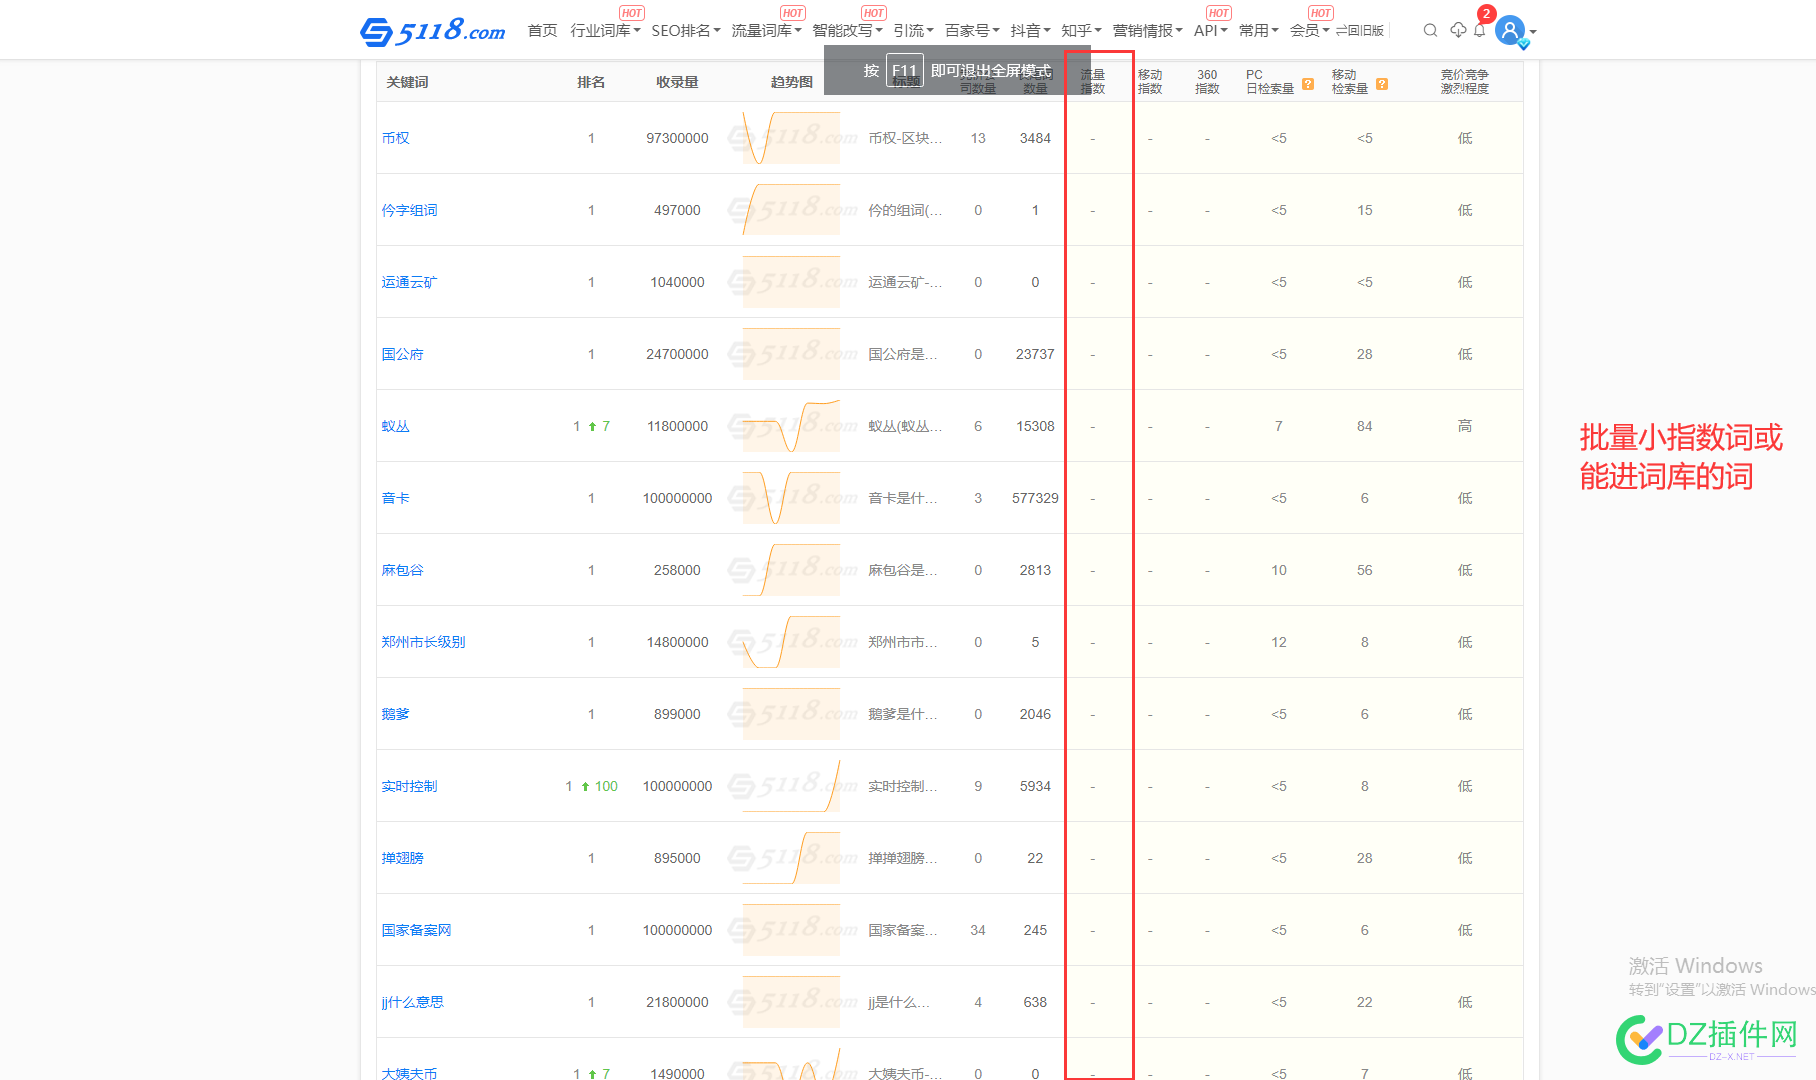
Task: Open keyword link 运通云矿
Action: point(409,282)
